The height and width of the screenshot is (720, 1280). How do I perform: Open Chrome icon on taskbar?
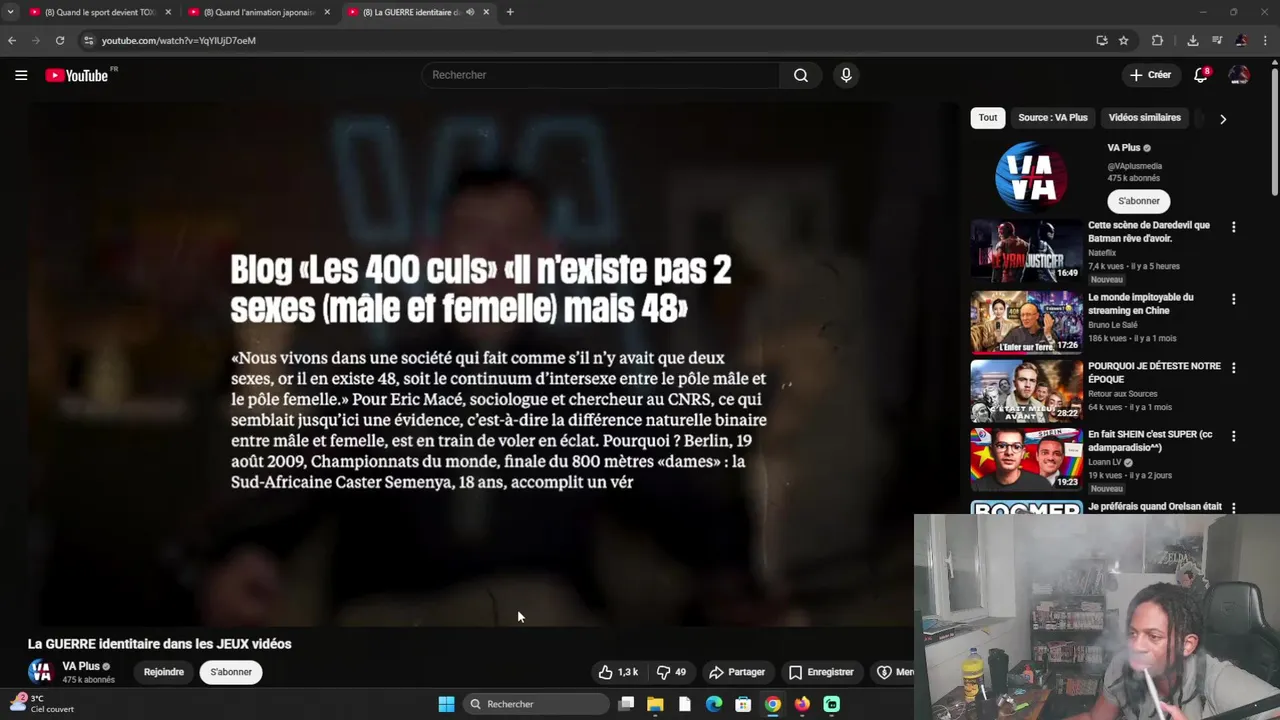[773, 704]
